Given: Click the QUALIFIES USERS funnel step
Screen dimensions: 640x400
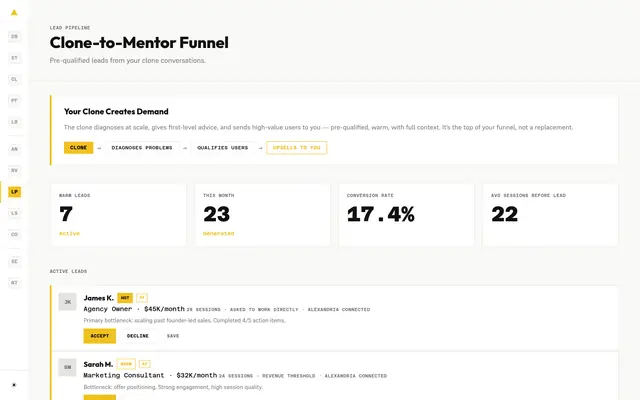Looking at the screenshot, I should 222,148.
